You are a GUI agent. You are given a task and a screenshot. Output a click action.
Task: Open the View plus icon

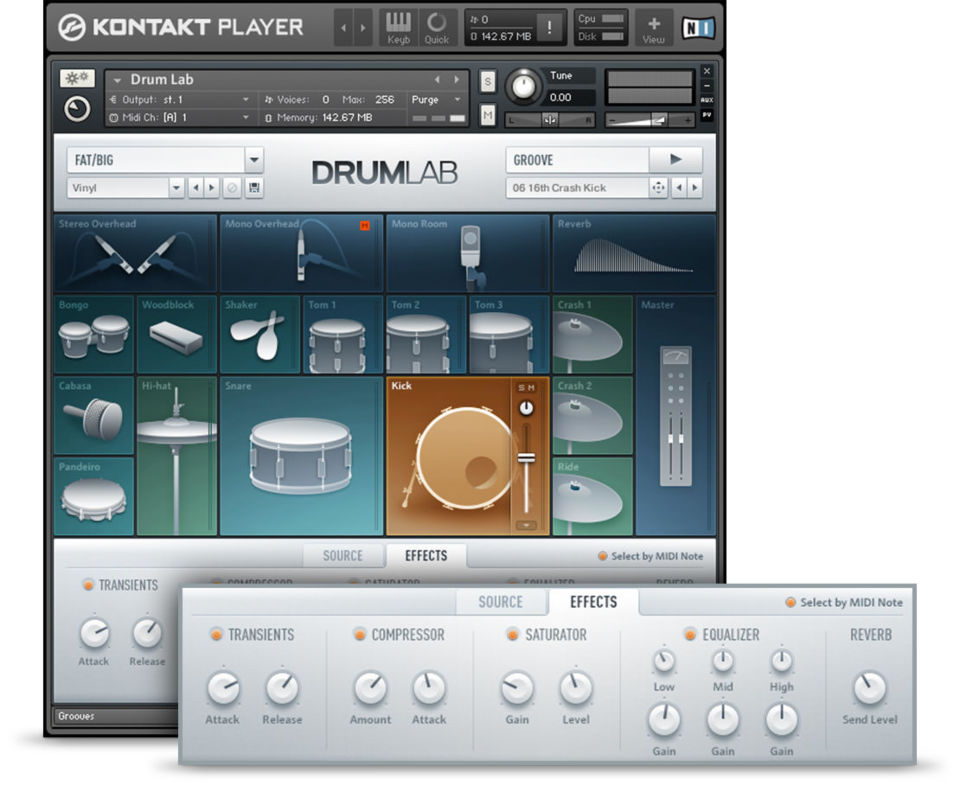pos(653,27)
